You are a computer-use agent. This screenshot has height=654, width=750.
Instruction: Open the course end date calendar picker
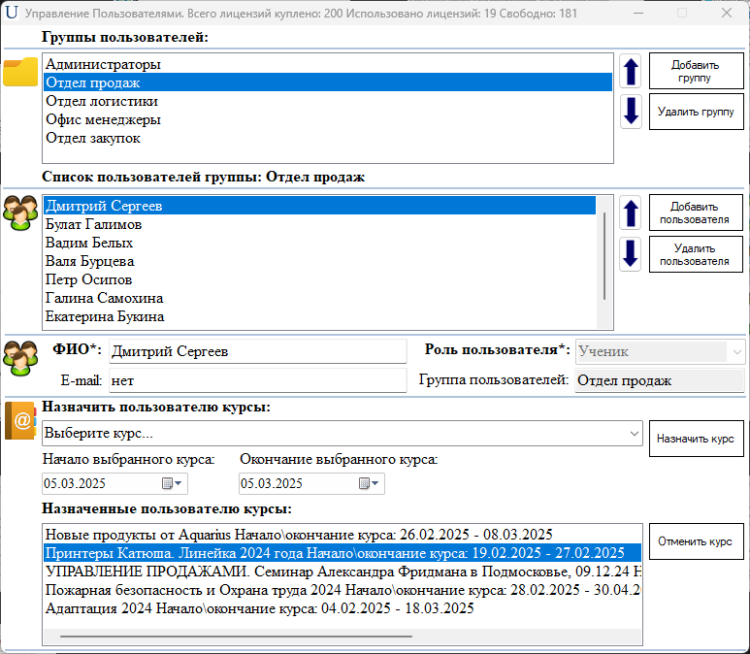pyautogui.click(x=372, y=484)
